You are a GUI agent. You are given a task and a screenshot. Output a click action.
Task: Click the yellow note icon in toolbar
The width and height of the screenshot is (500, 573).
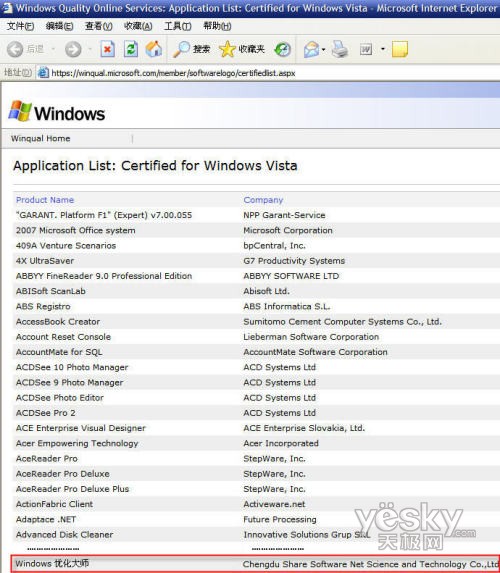coord(400,49)
